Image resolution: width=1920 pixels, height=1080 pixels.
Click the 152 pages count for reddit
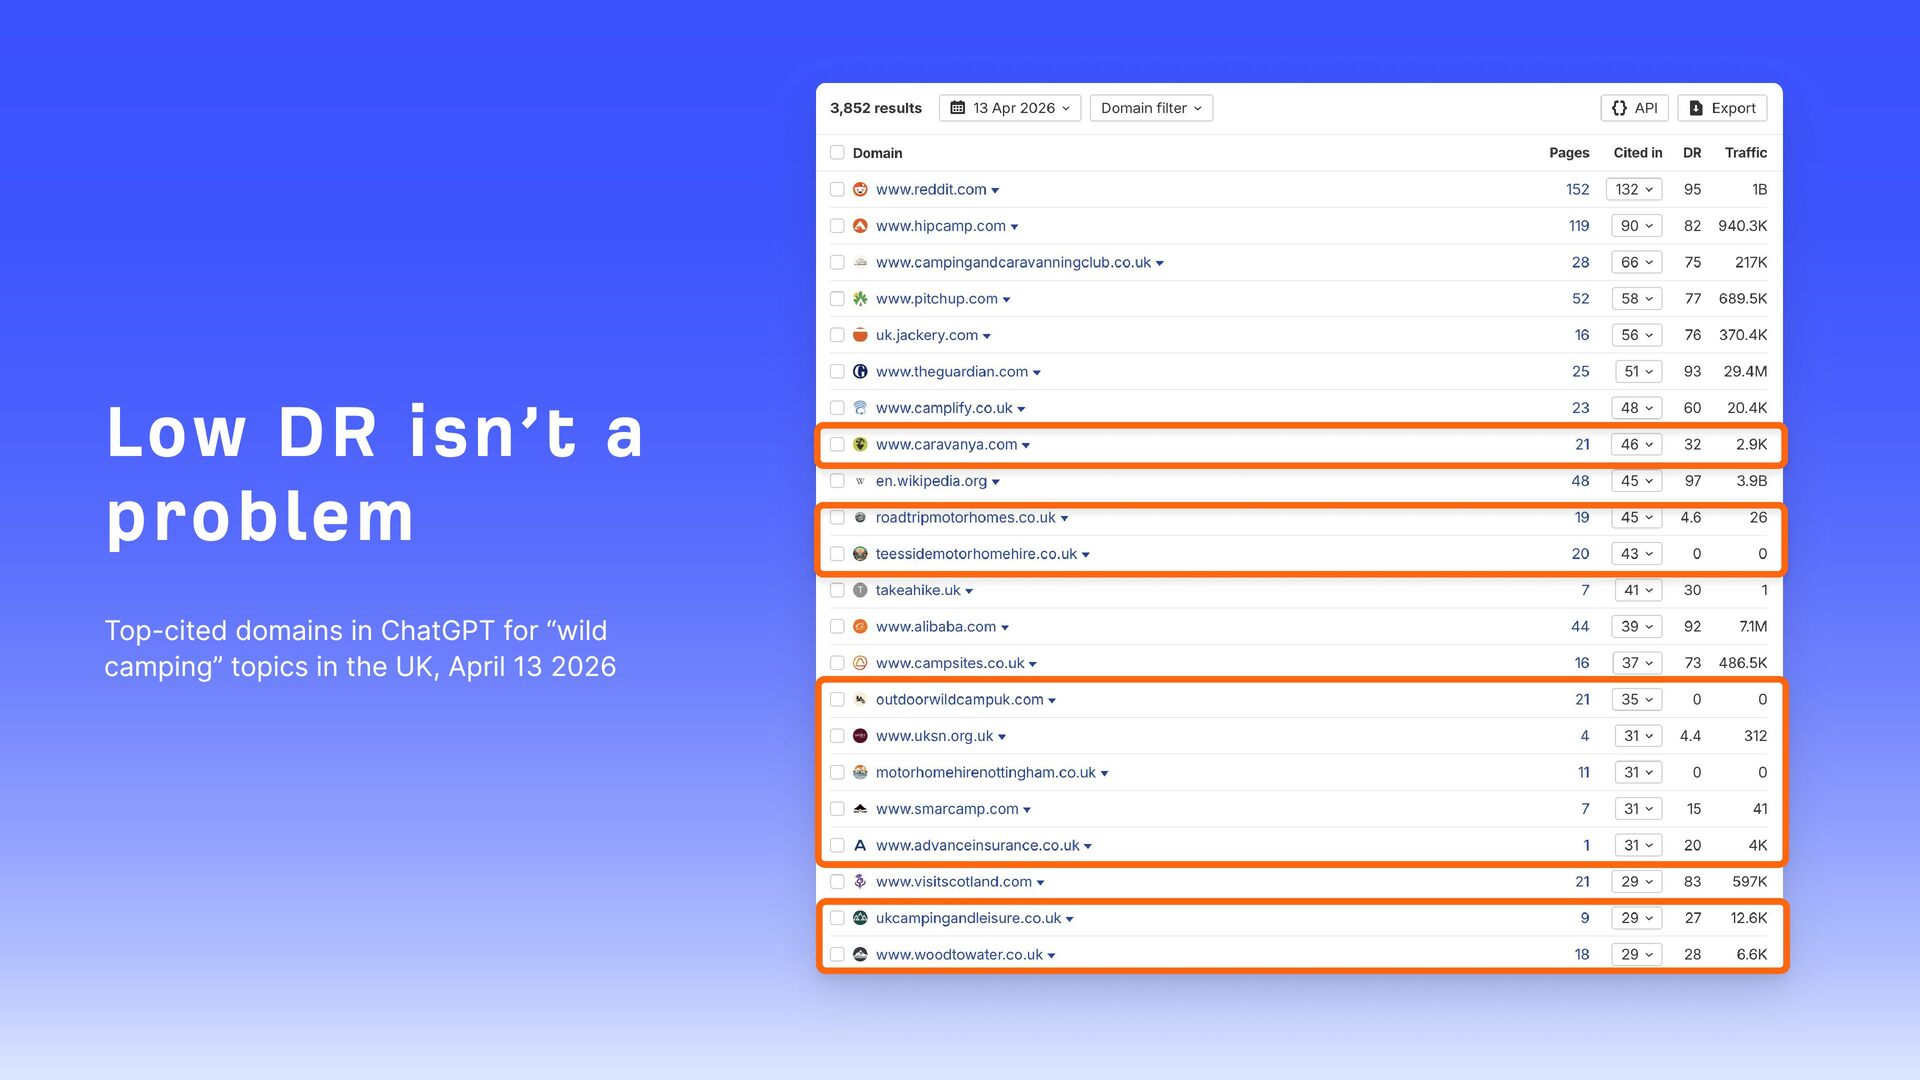tap(1577, 189)
